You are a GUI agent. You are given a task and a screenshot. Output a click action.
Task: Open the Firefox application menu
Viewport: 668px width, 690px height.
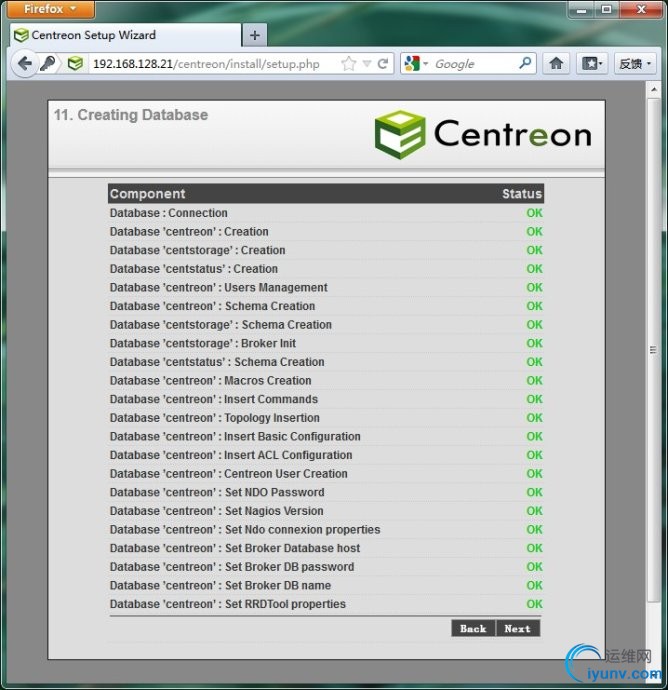[x=50, y=9]
